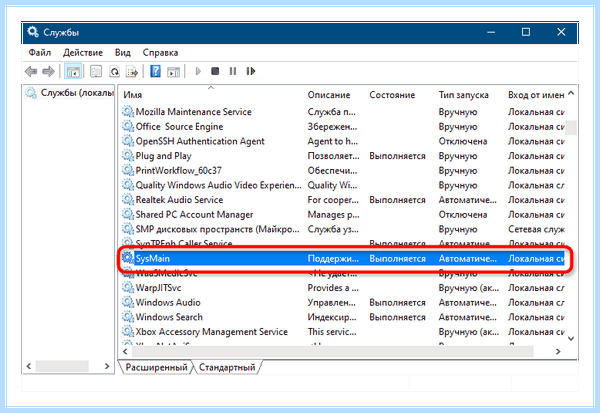Select the SMP дисковых пространств service

coord(343,229)
